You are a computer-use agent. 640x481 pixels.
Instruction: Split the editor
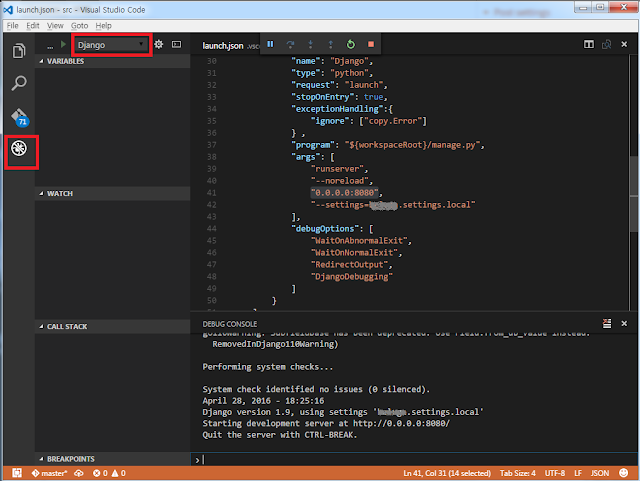589,44
